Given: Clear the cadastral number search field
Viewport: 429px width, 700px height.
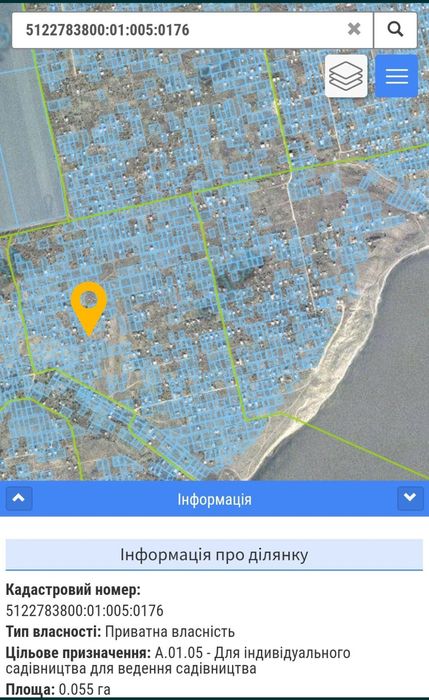Looking at the screenshot, I should (x=354, y=29).
